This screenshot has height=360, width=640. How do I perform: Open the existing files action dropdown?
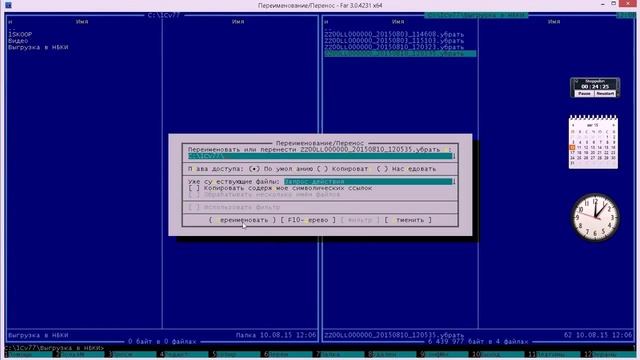point(368,182)
